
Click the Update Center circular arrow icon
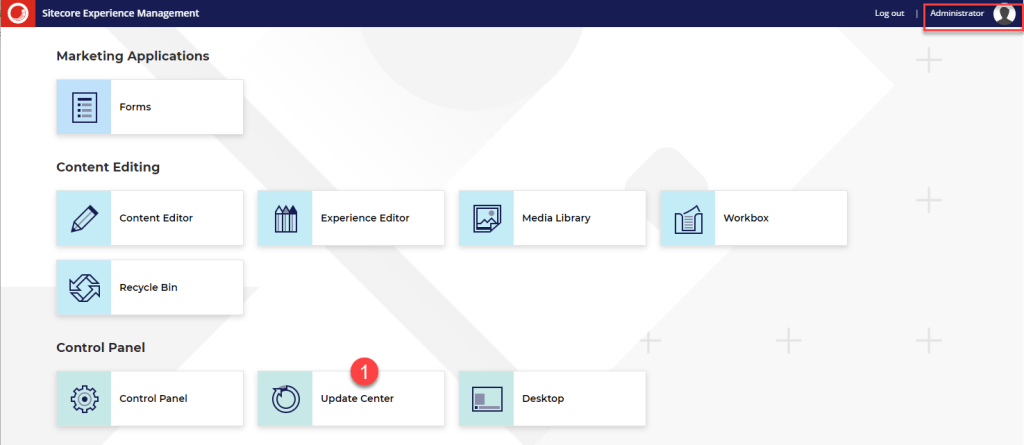[285, 398]
